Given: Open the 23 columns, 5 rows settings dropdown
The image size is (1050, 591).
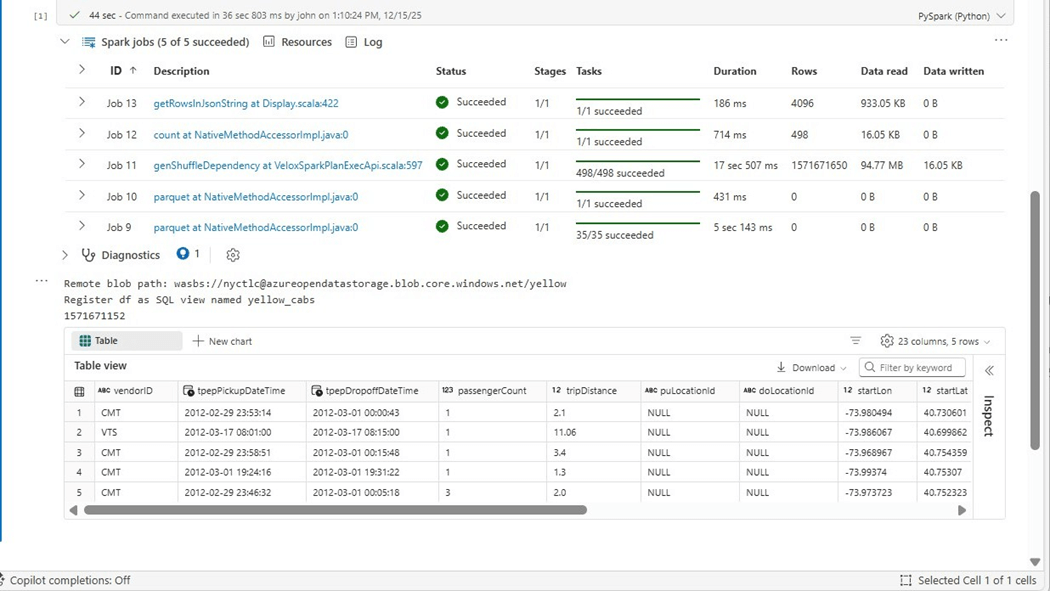Looking at the screenshot, I should [x=935, y=341].
